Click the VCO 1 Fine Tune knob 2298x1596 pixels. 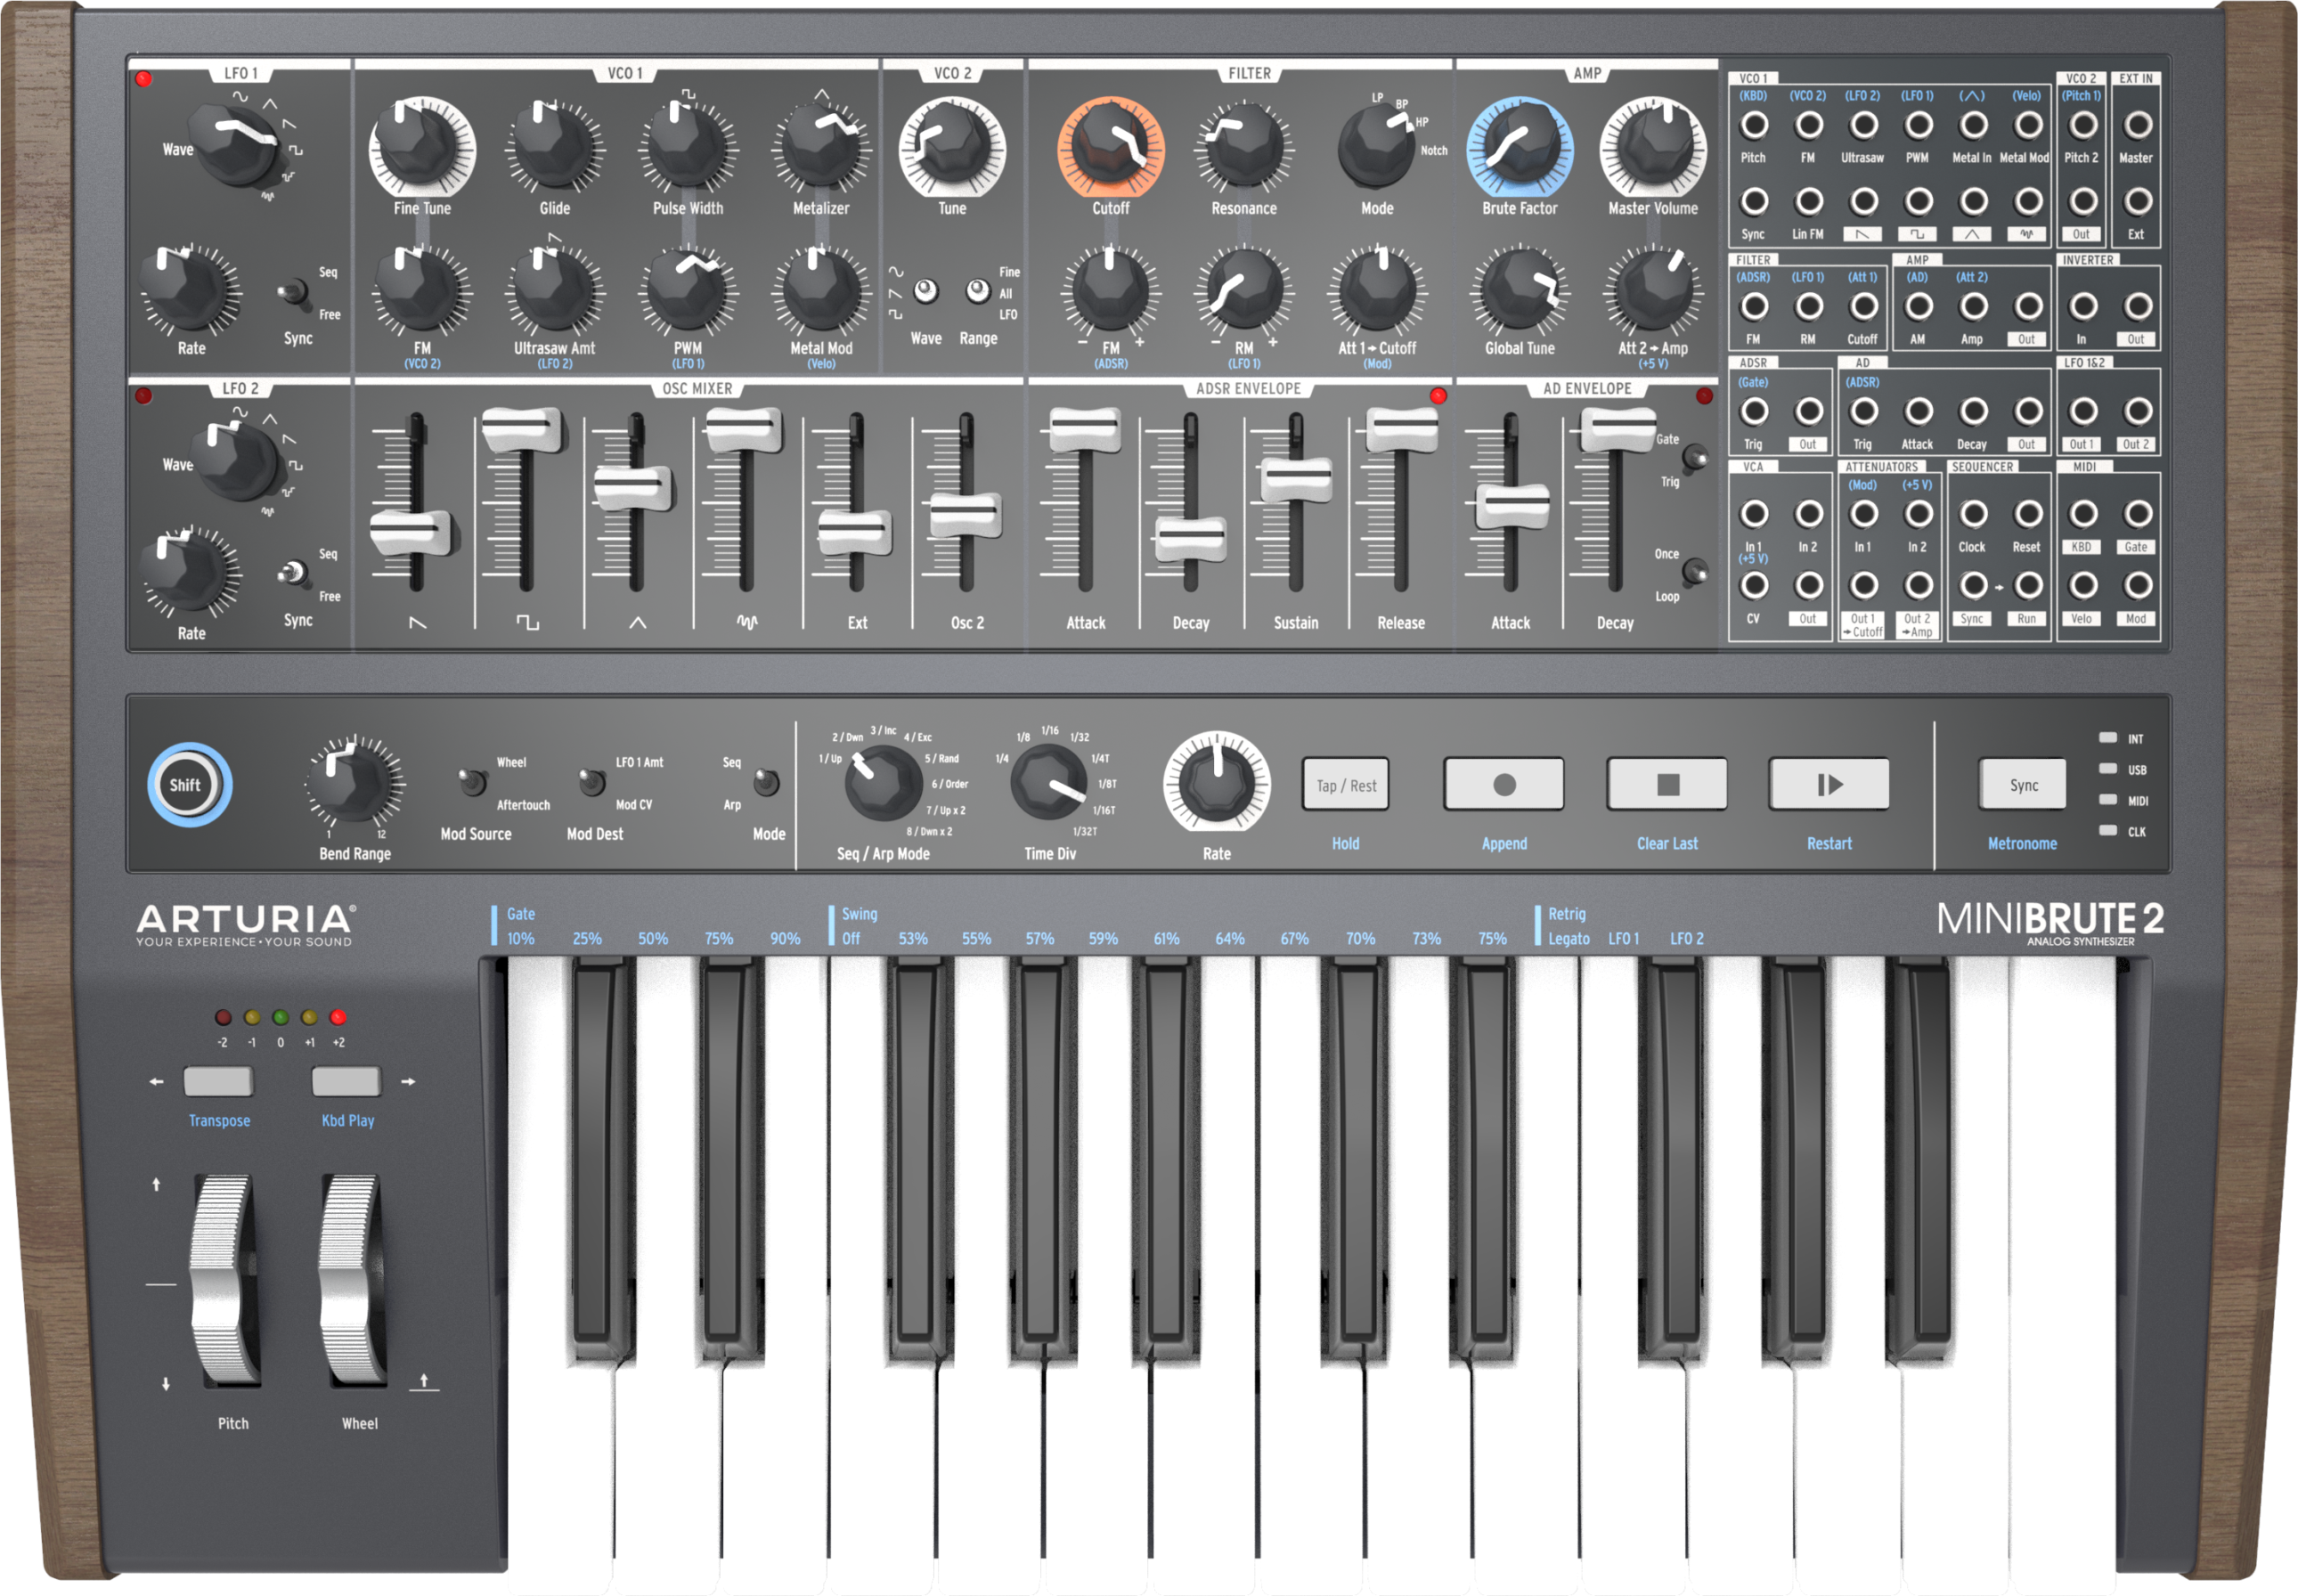(422, 148)
